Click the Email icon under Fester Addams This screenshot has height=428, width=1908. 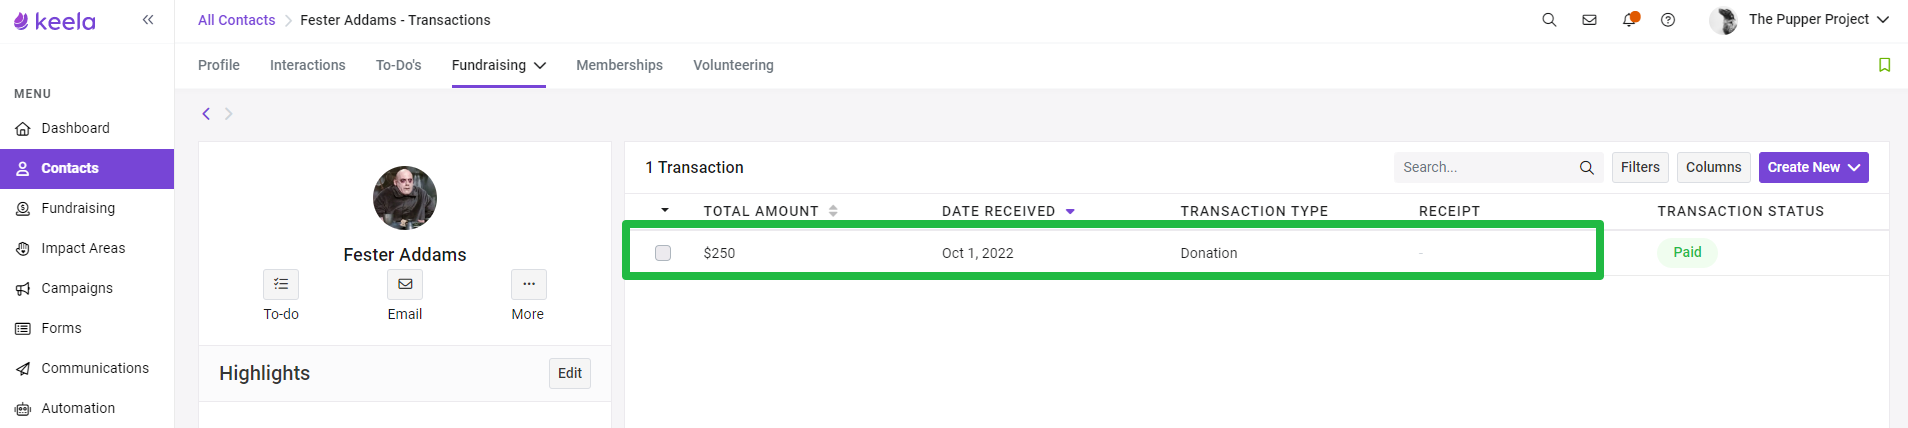coord(405,285)
